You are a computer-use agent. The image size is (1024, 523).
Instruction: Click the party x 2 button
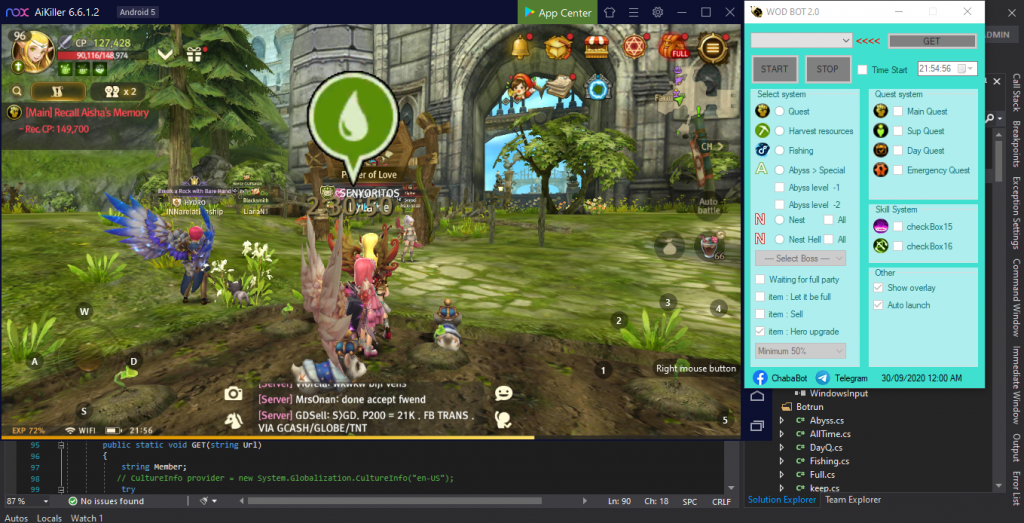point(117,91)
